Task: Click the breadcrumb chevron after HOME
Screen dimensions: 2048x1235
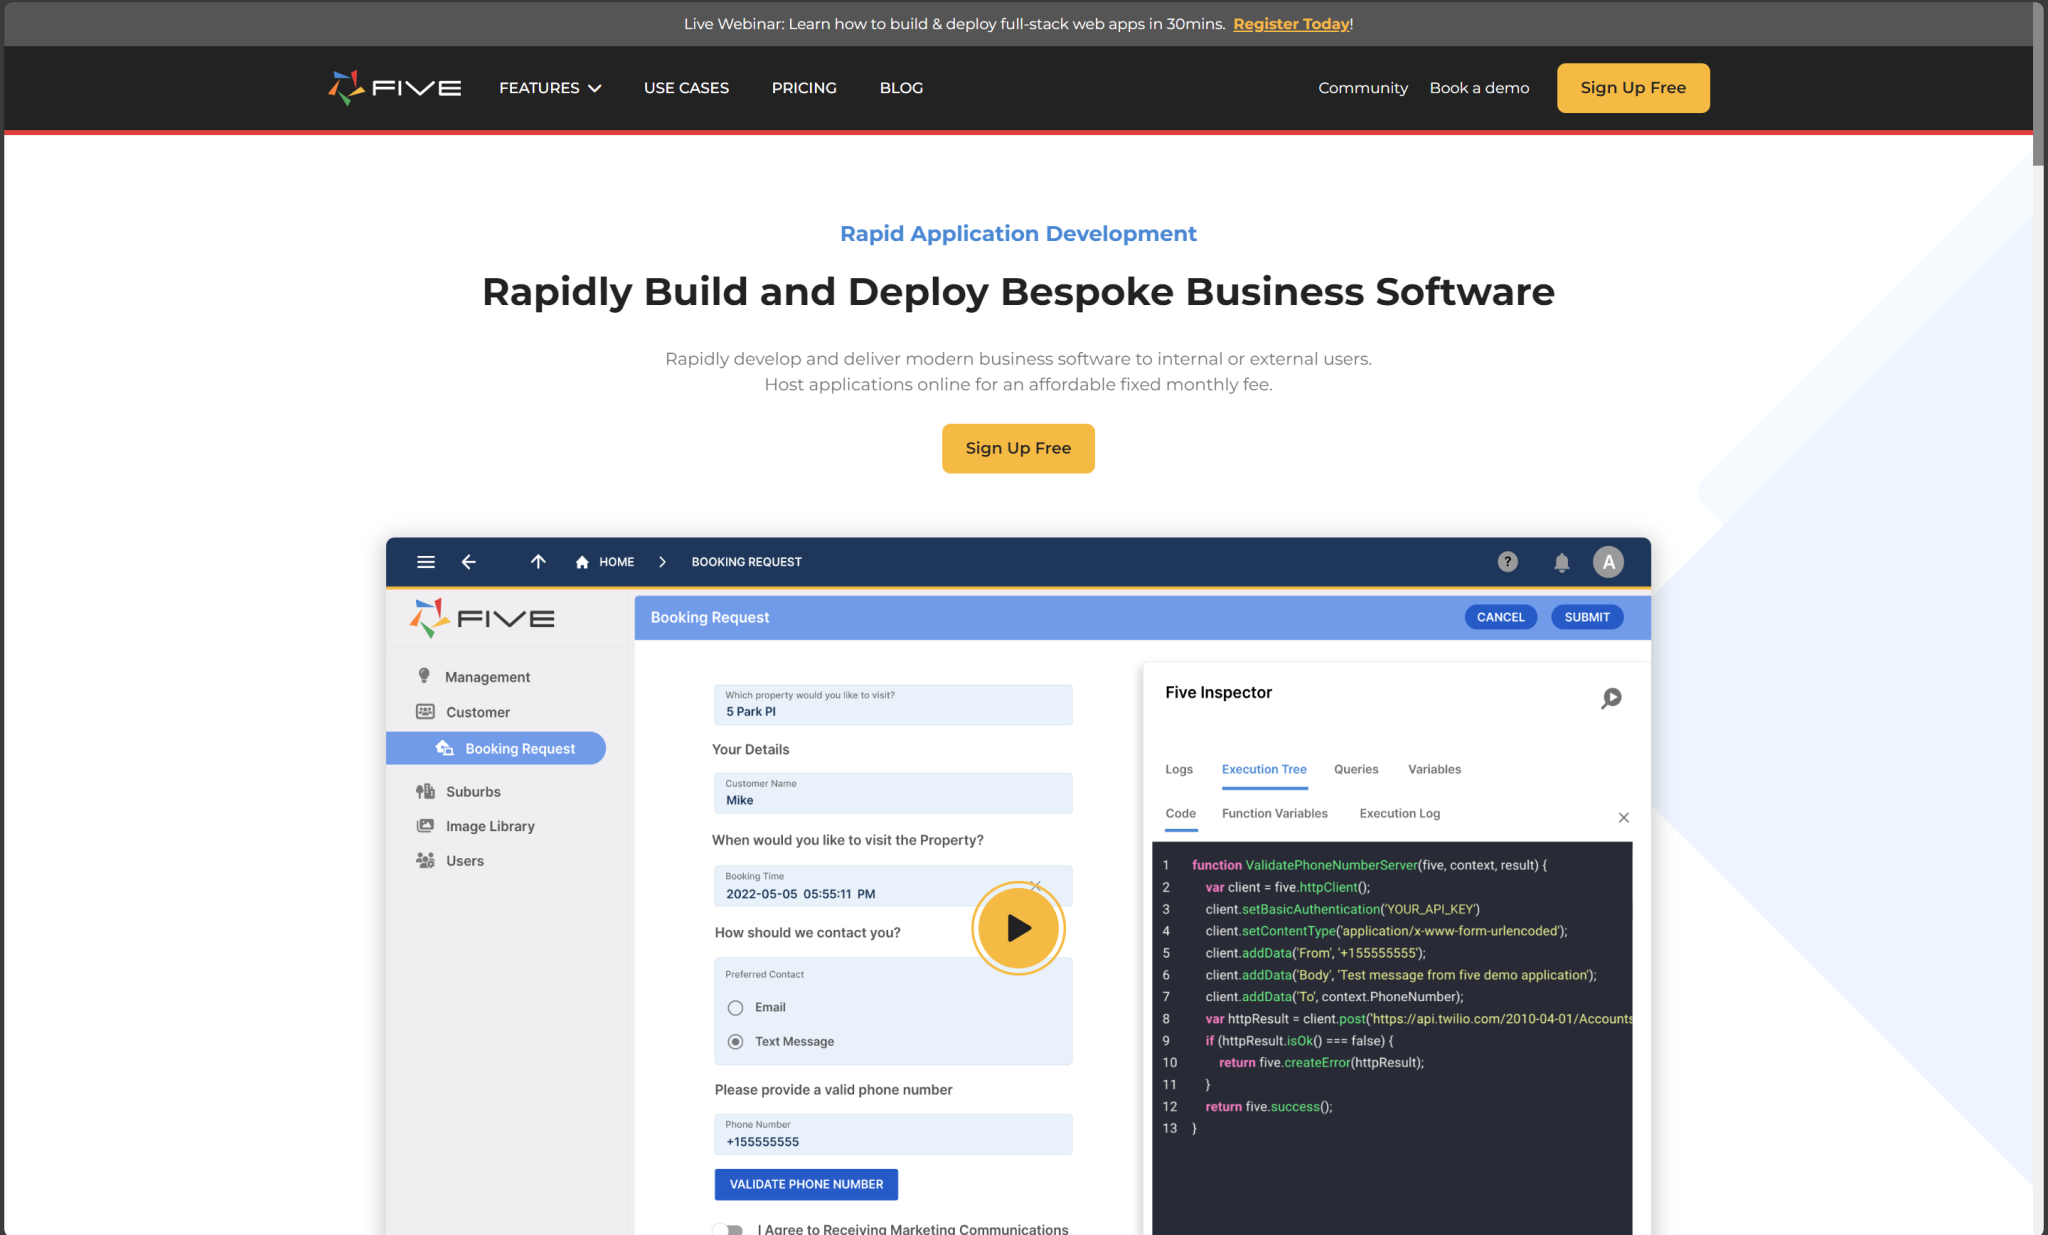Action: (x=661, y=561)
